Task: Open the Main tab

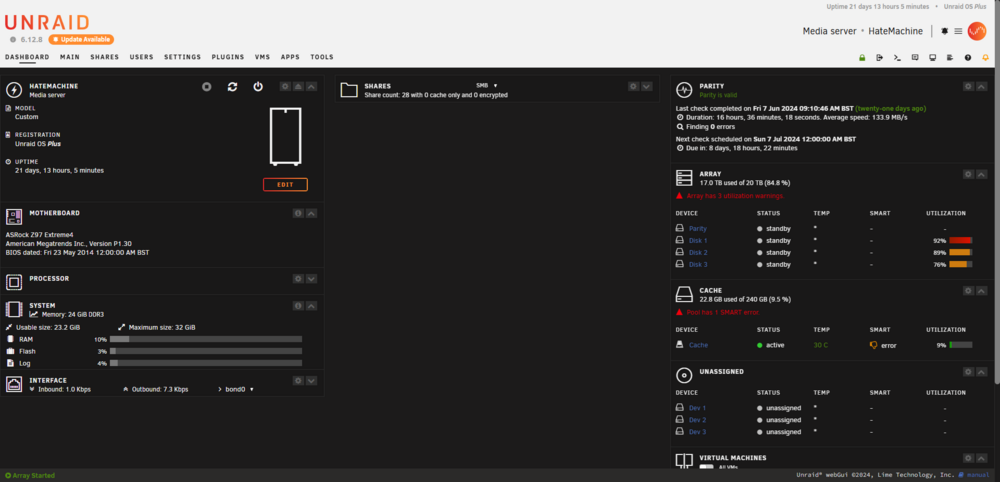Action: click(x=70, y=57)
